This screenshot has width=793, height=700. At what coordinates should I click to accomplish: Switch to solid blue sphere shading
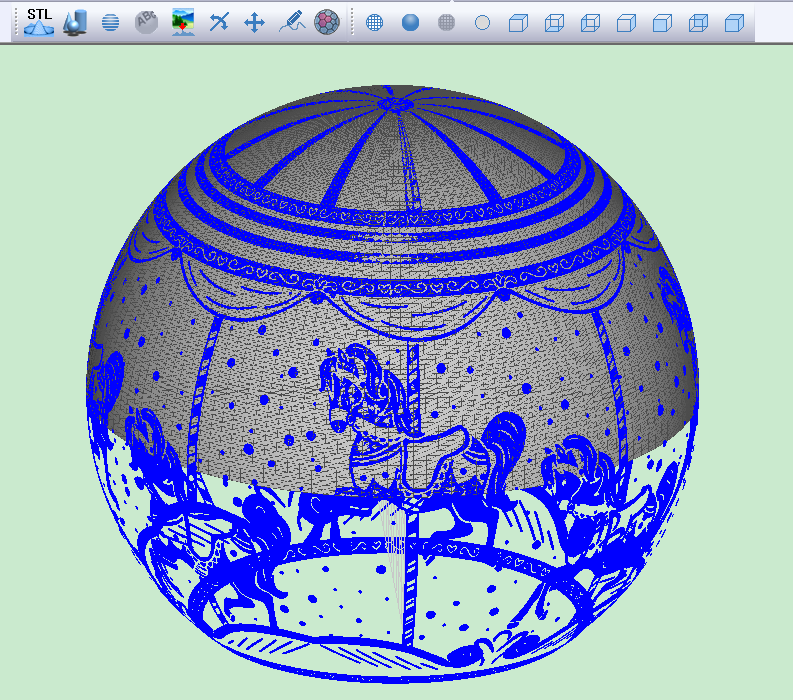tap(410, 23)
